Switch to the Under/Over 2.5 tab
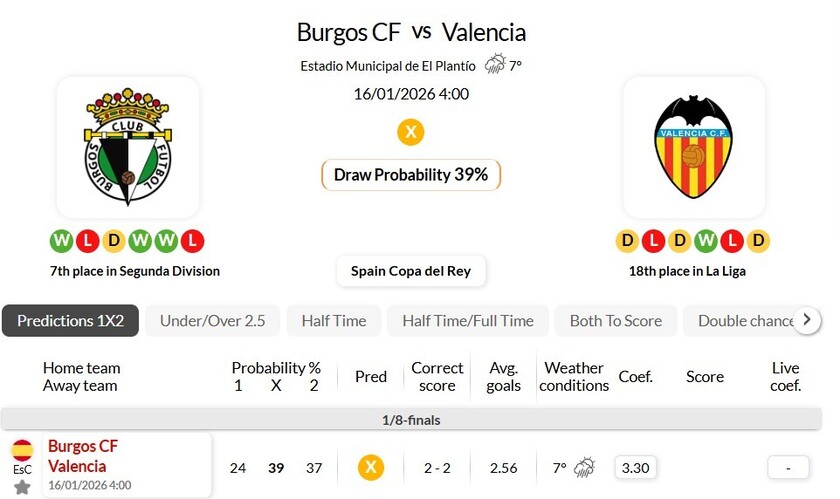Viewport: 840px width, 499px height. tap(212, 321)
